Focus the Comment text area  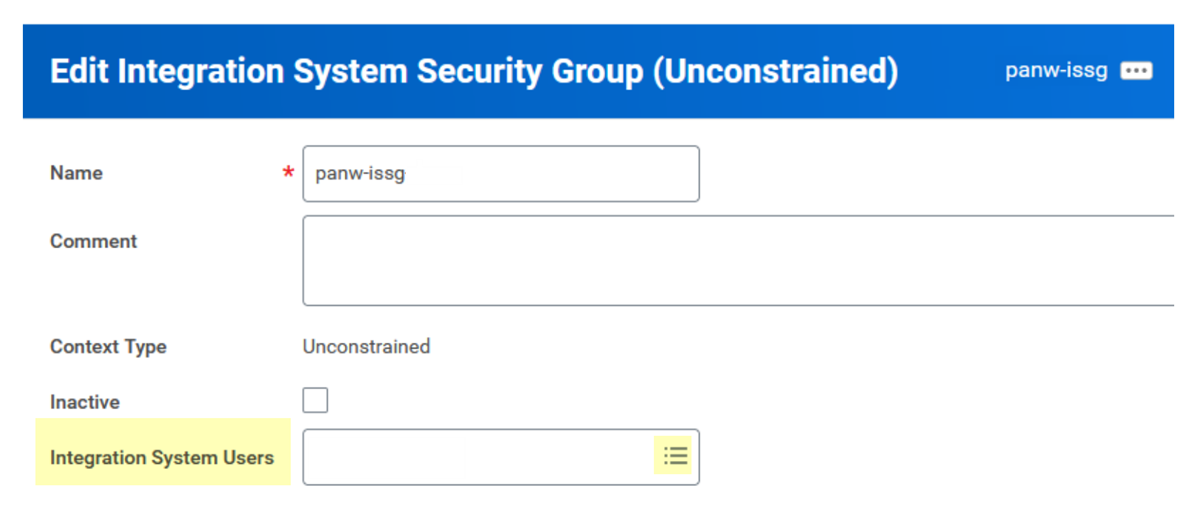(x=737, y=260)
